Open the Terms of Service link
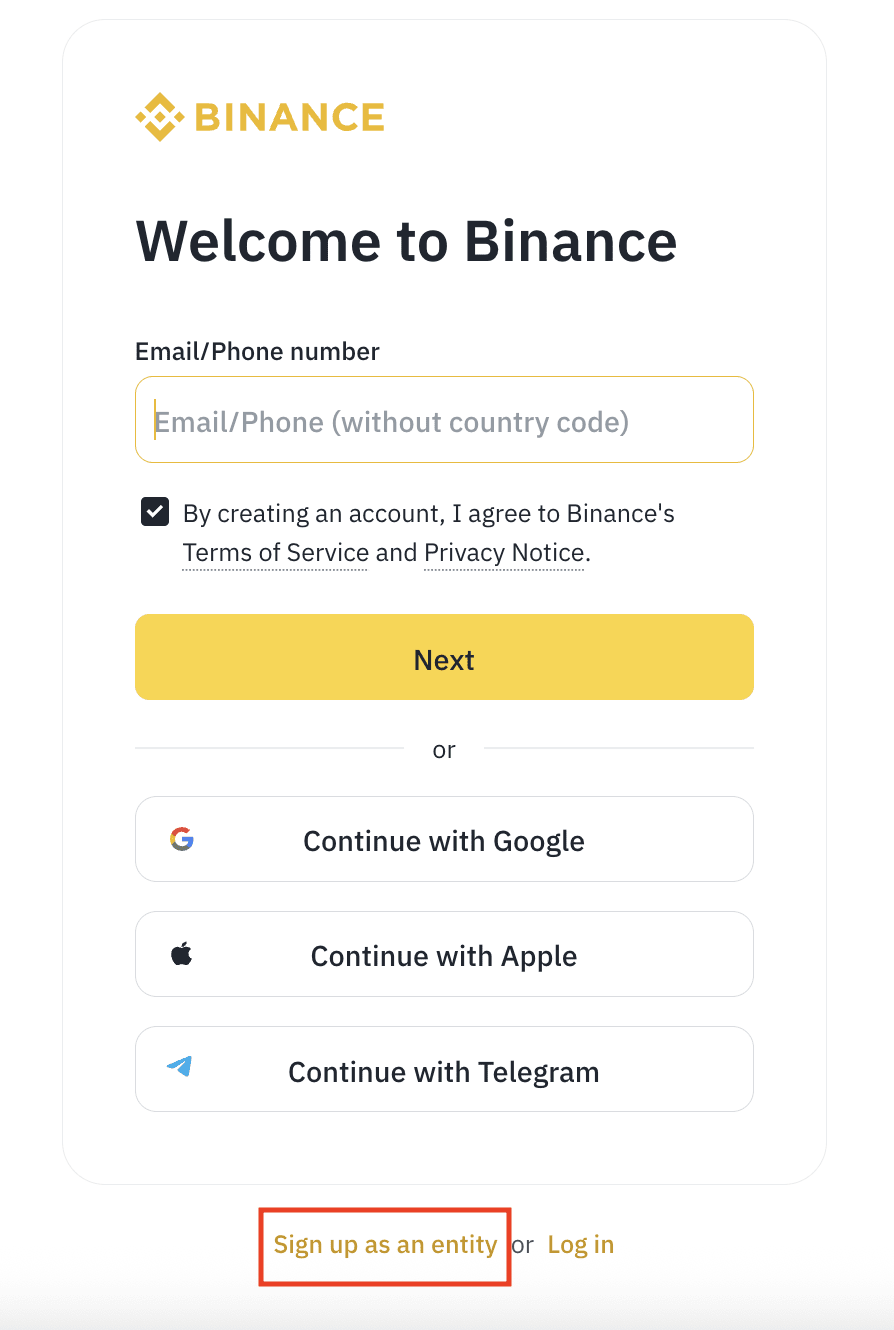Screen dimensions: 894x1330 (275, 553)
